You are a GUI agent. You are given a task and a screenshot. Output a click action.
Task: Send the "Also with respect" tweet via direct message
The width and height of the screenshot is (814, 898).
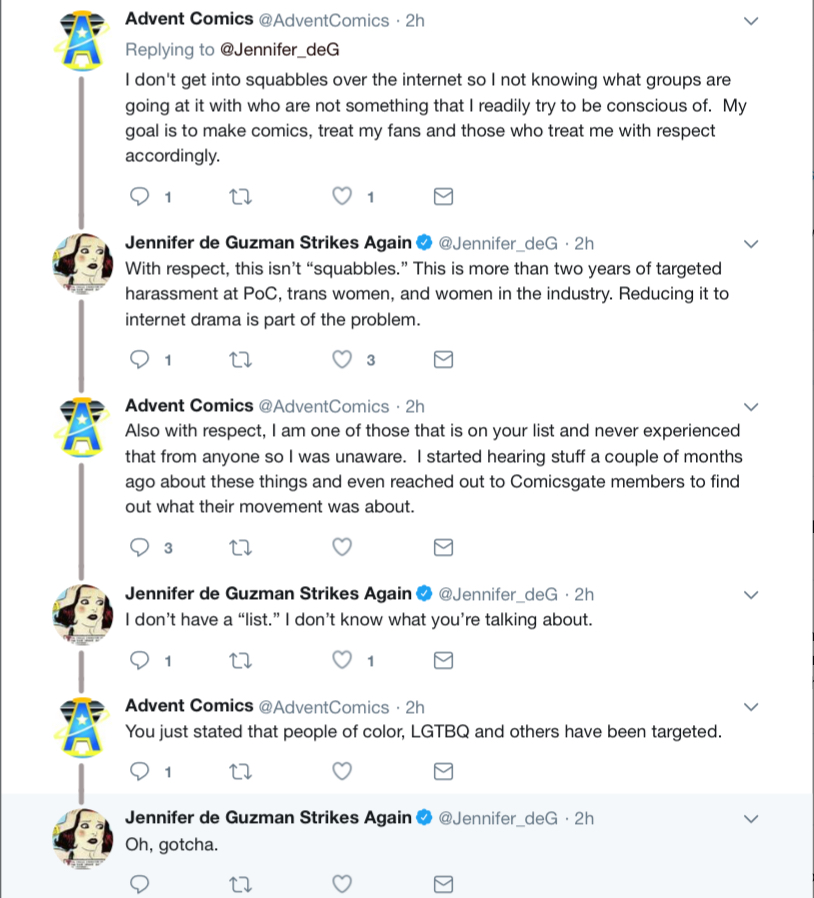point(443,548)
